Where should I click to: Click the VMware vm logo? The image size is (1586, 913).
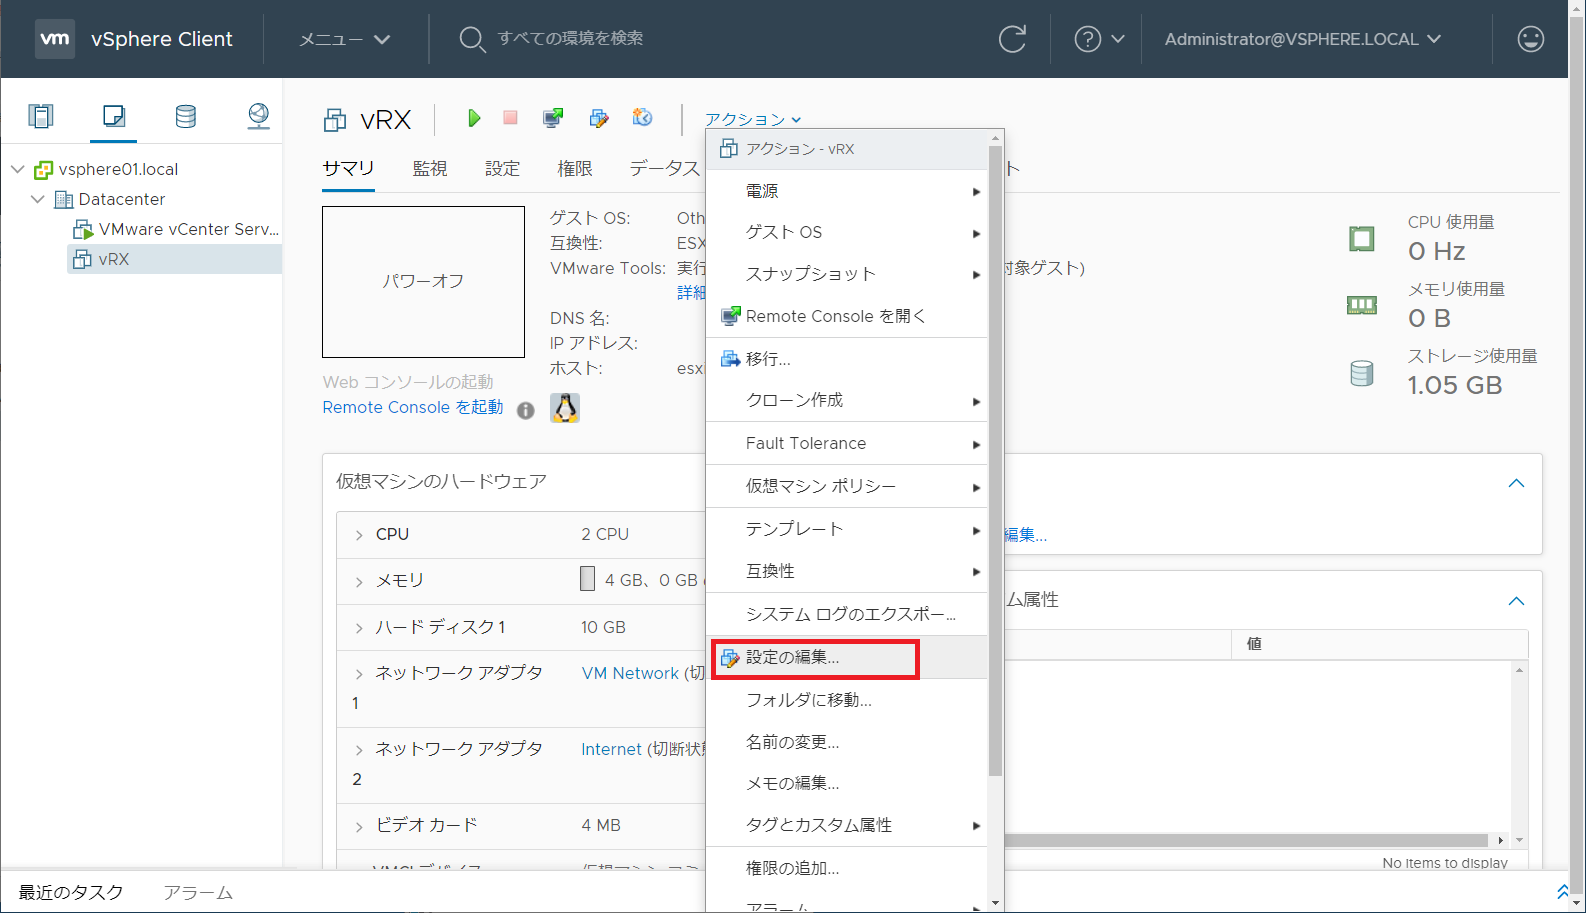[x=55, y=39]
